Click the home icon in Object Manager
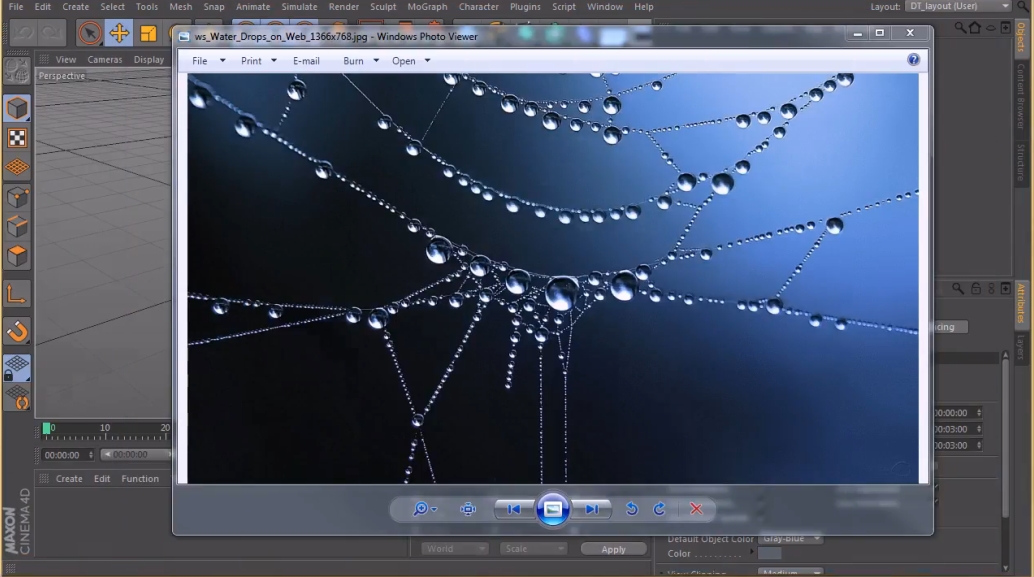1034x577 pixels. click(x=975, y=28)
